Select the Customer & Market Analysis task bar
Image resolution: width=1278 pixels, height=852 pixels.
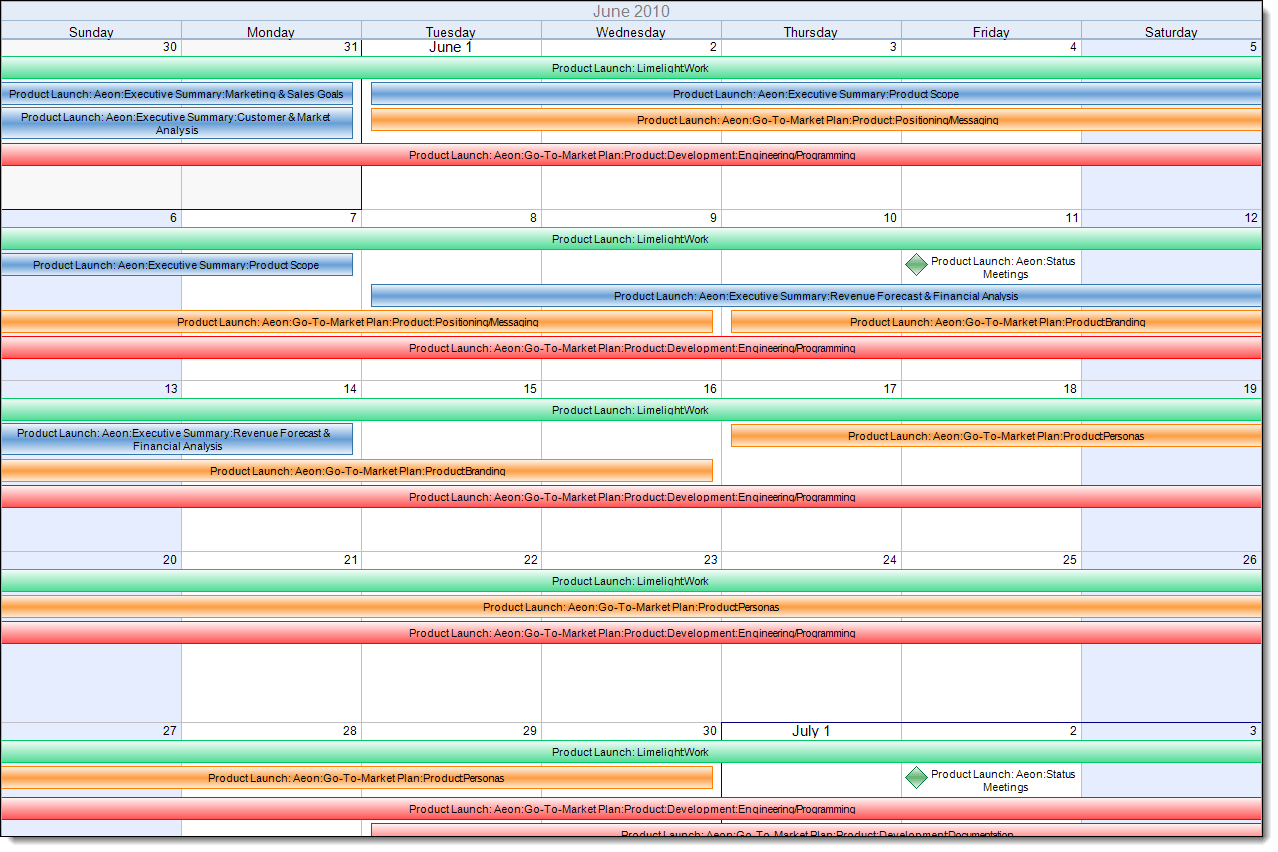[177, 123]
